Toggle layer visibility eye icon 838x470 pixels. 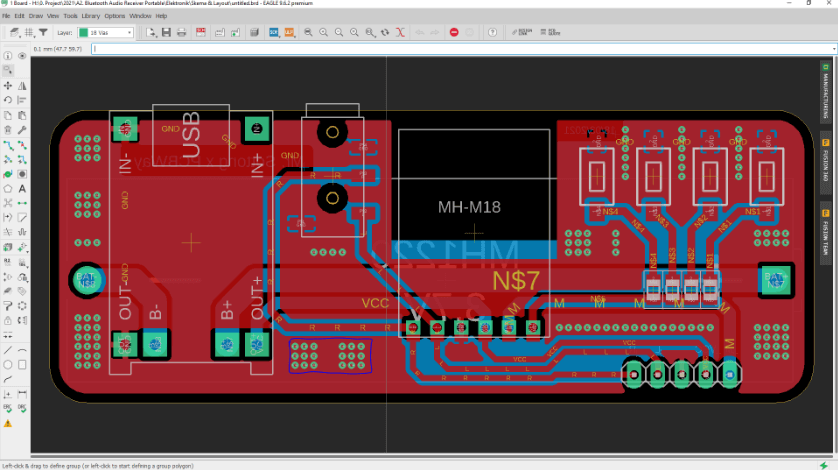pos(22,57)
